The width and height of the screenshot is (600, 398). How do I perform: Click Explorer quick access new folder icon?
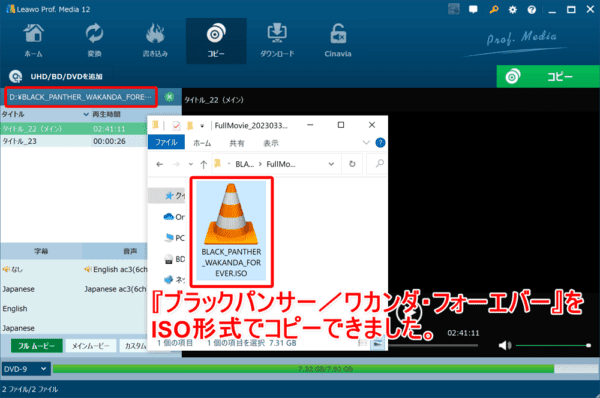point(190,126)
